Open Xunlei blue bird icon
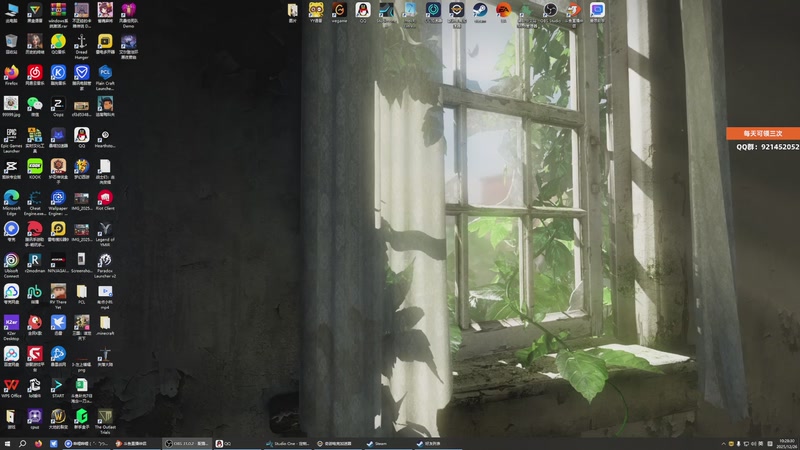The image size is (800, 450). [x=58, y=325]
